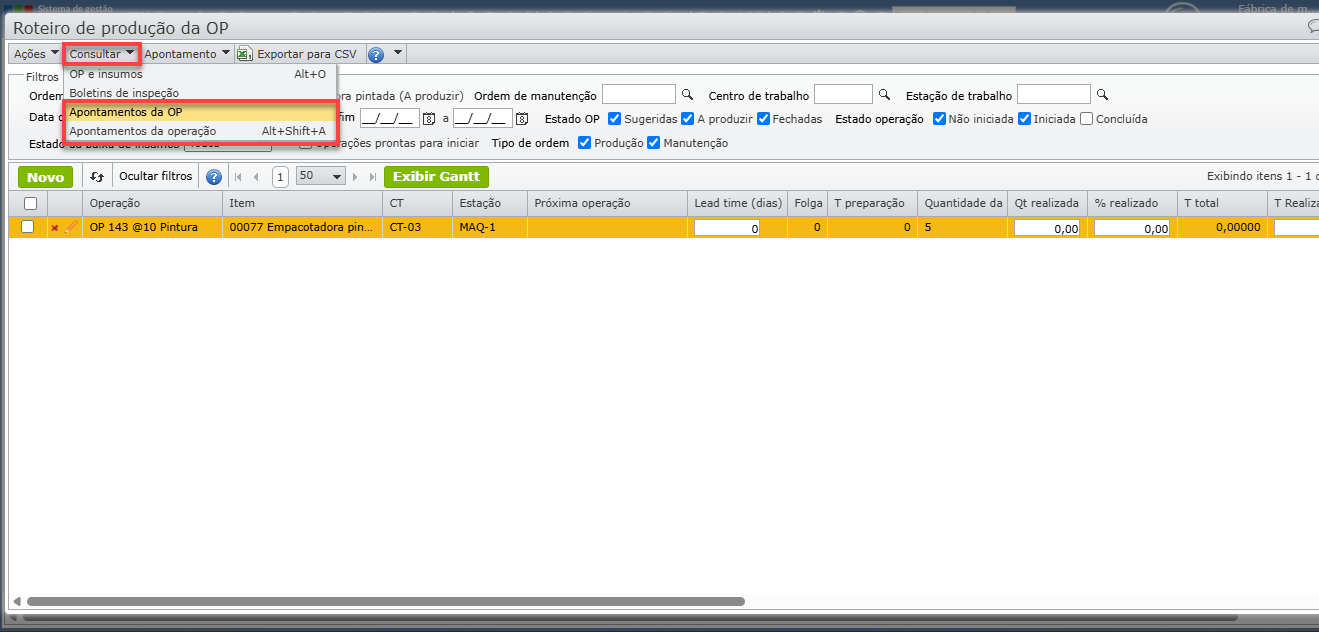Click cell OP 143 @10 Pintura
1319x632 pixels.
[x=152, y=227]
